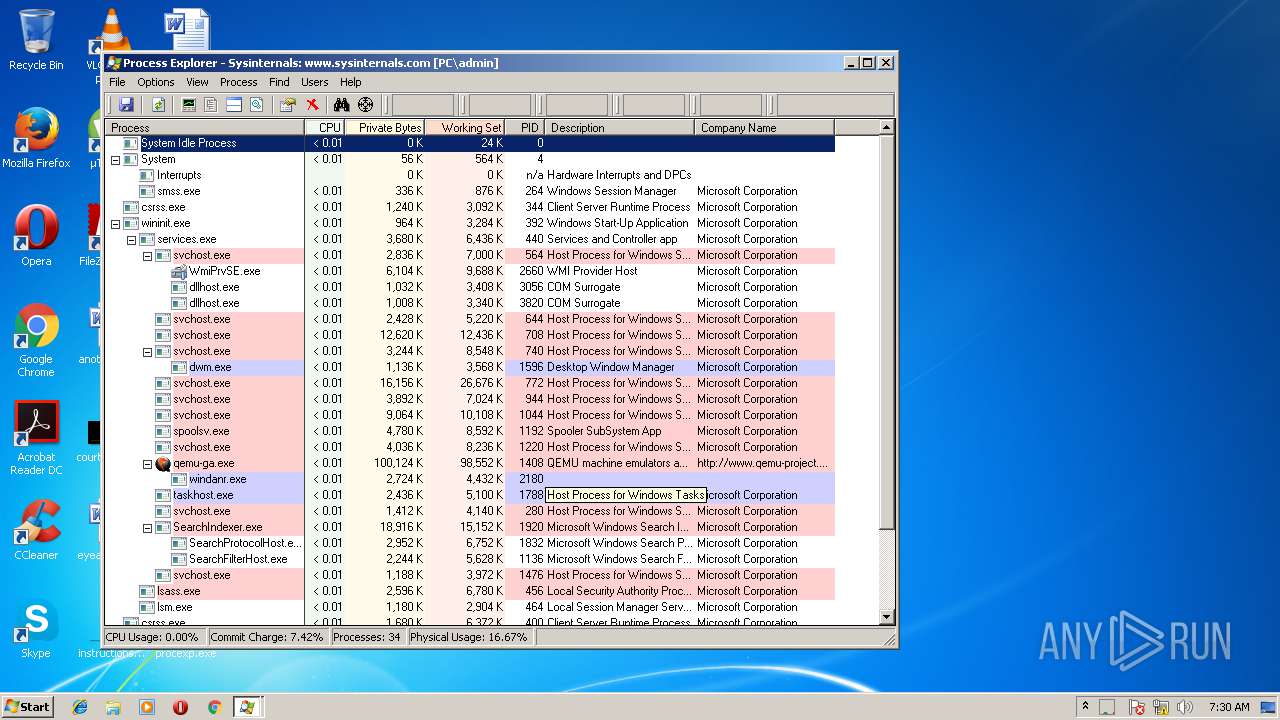Open the Skype desktop icon
Viewport: 1280px width, 720px height.
point(36,628)
